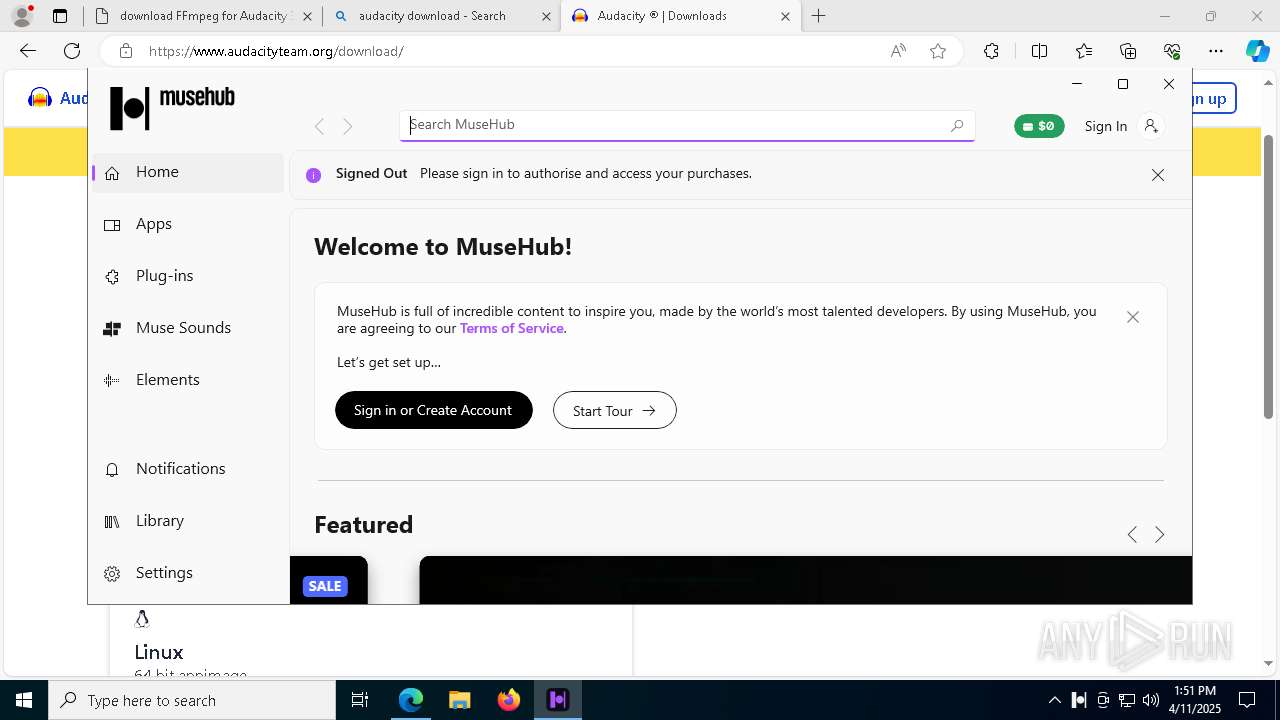Open the Plug-ins section in MuseHub
Image resolution: width=1280 pixels, height=720 pixels.
(188, 276)
